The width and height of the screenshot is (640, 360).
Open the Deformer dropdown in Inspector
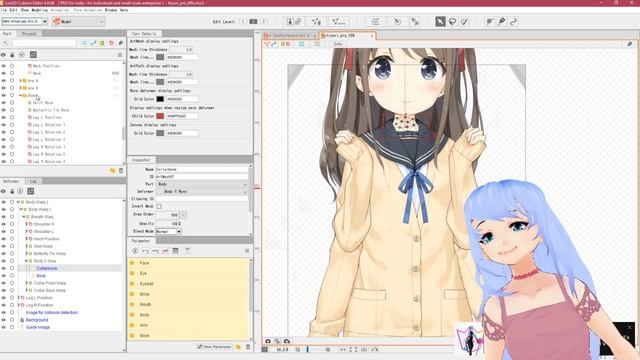point(202,191)
